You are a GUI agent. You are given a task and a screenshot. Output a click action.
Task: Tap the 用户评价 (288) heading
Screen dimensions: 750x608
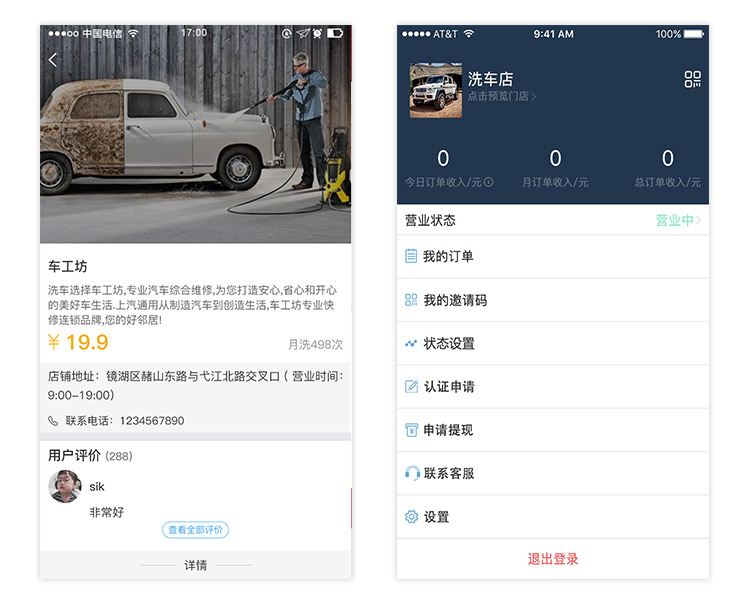(x=90, y=455)
